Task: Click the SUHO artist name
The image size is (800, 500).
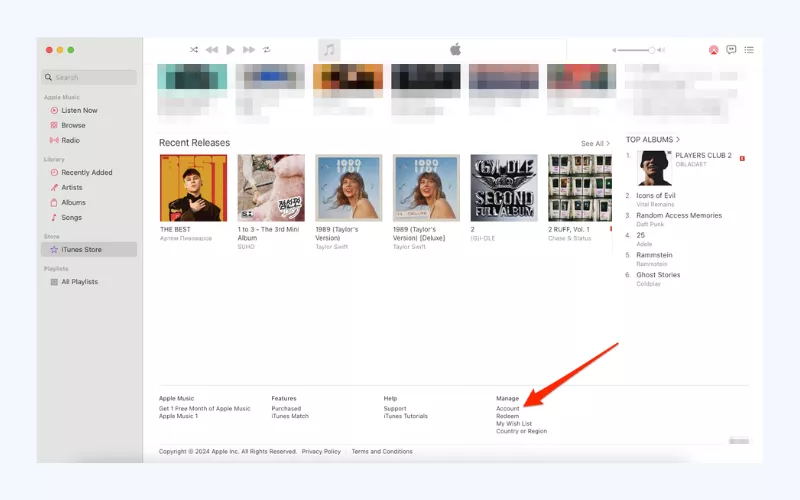Action: pyautogui.click(x=246, y=247)
